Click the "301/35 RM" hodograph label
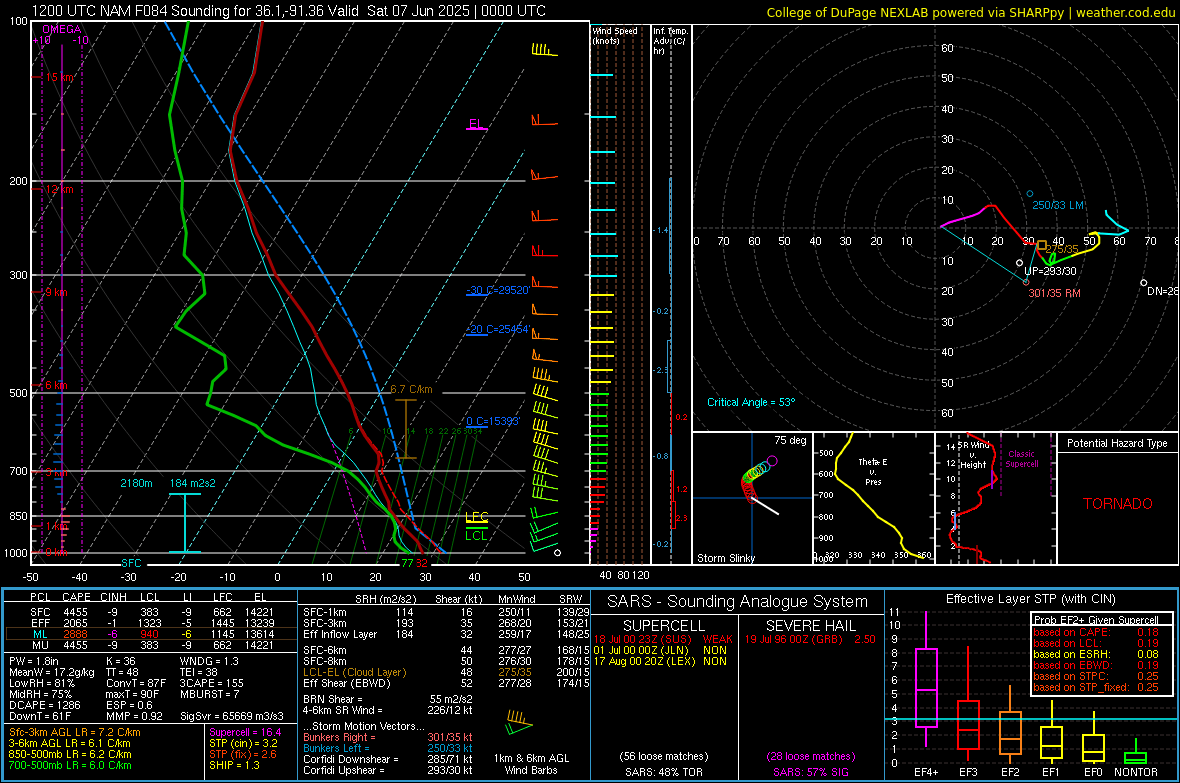 pyautogui.click(x=1054, y=293)
